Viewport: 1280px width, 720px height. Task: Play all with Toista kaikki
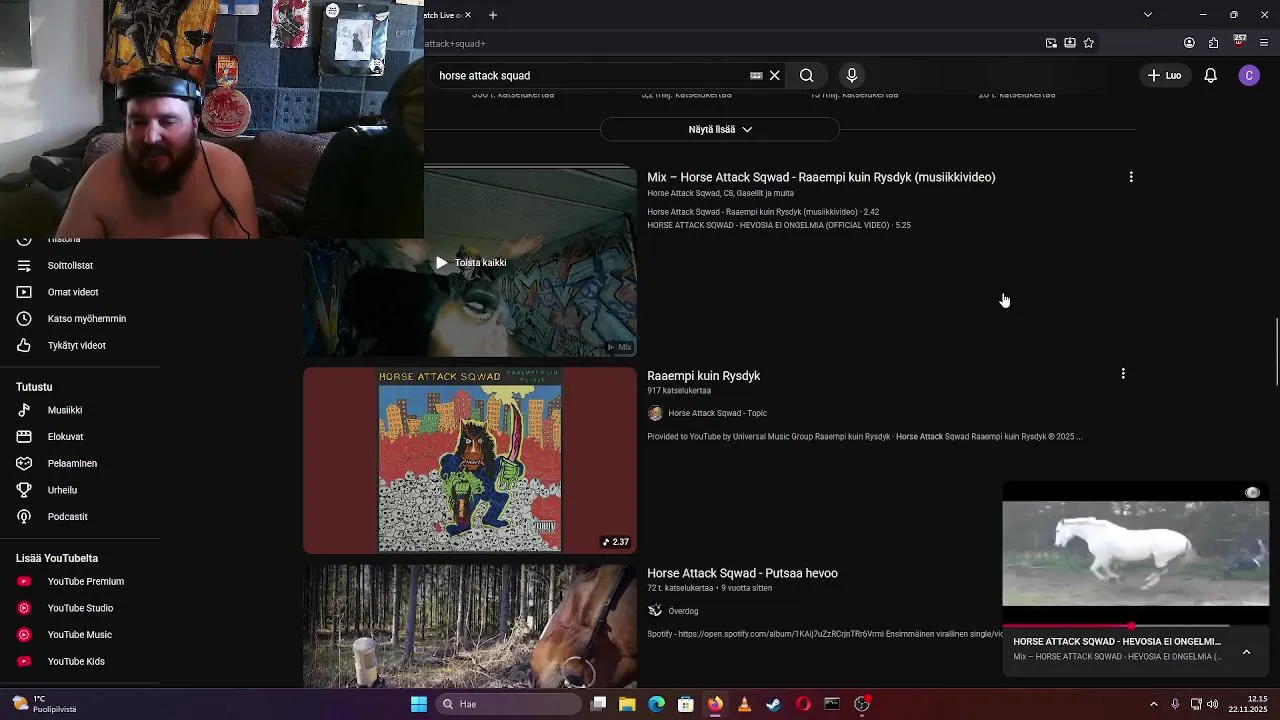pos(471,263)
